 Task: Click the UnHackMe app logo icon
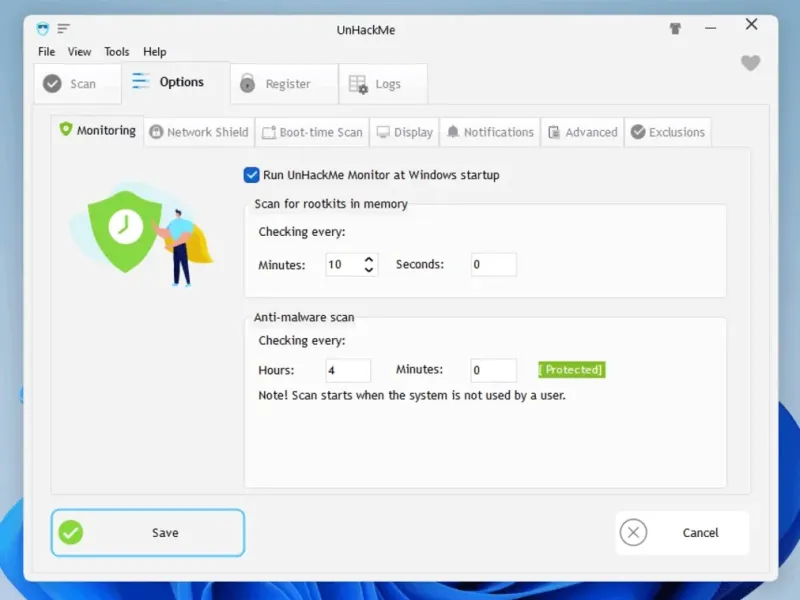(x=43, y=29)
